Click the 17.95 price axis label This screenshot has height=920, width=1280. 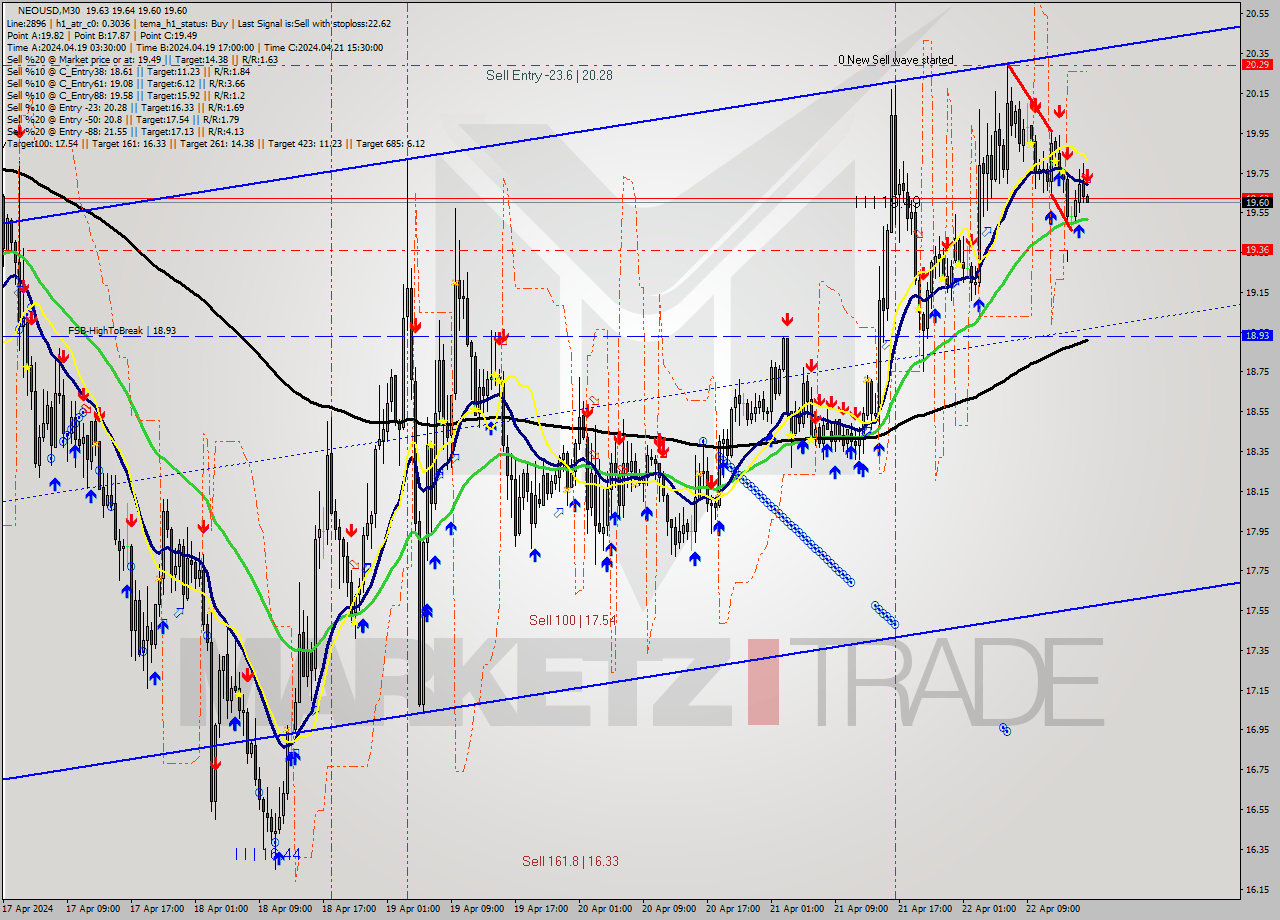click(1257, 531)
